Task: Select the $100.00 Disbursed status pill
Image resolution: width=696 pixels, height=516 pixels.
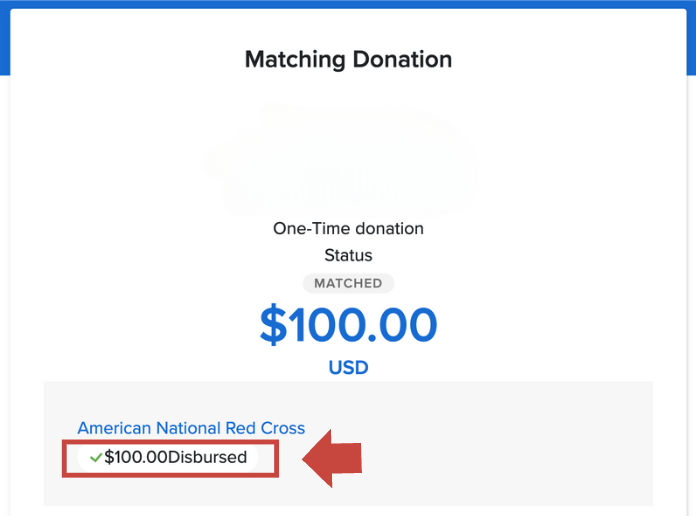Action: coord(168,458)
